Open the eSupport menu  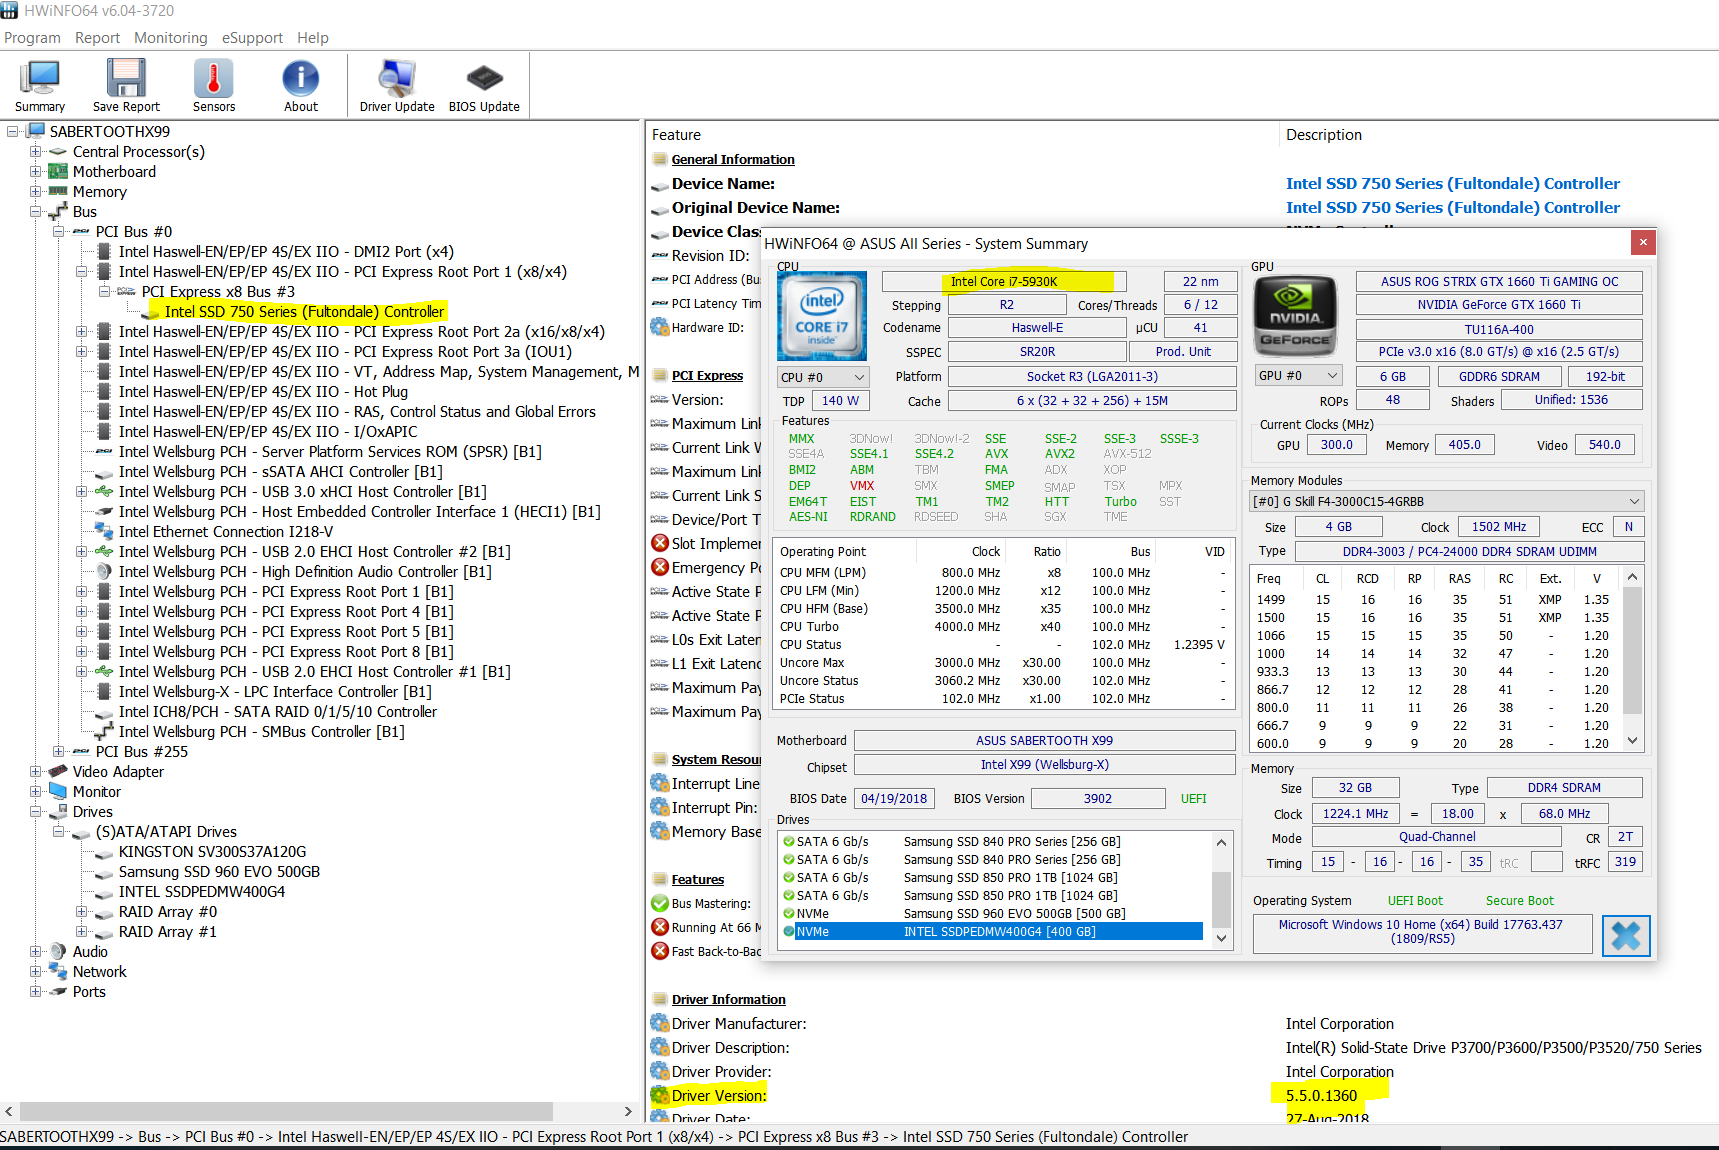(x=252, y=38)
